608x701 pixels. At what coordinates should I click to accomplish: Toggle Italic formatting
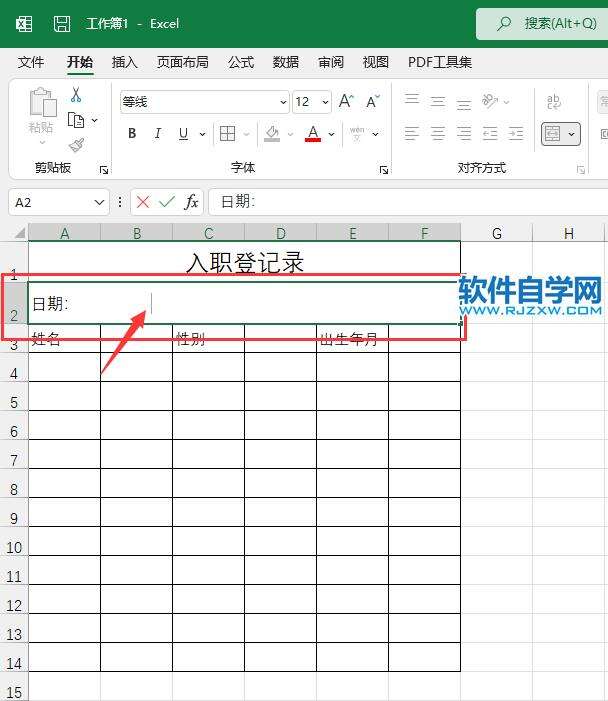(x=158, y=133)
